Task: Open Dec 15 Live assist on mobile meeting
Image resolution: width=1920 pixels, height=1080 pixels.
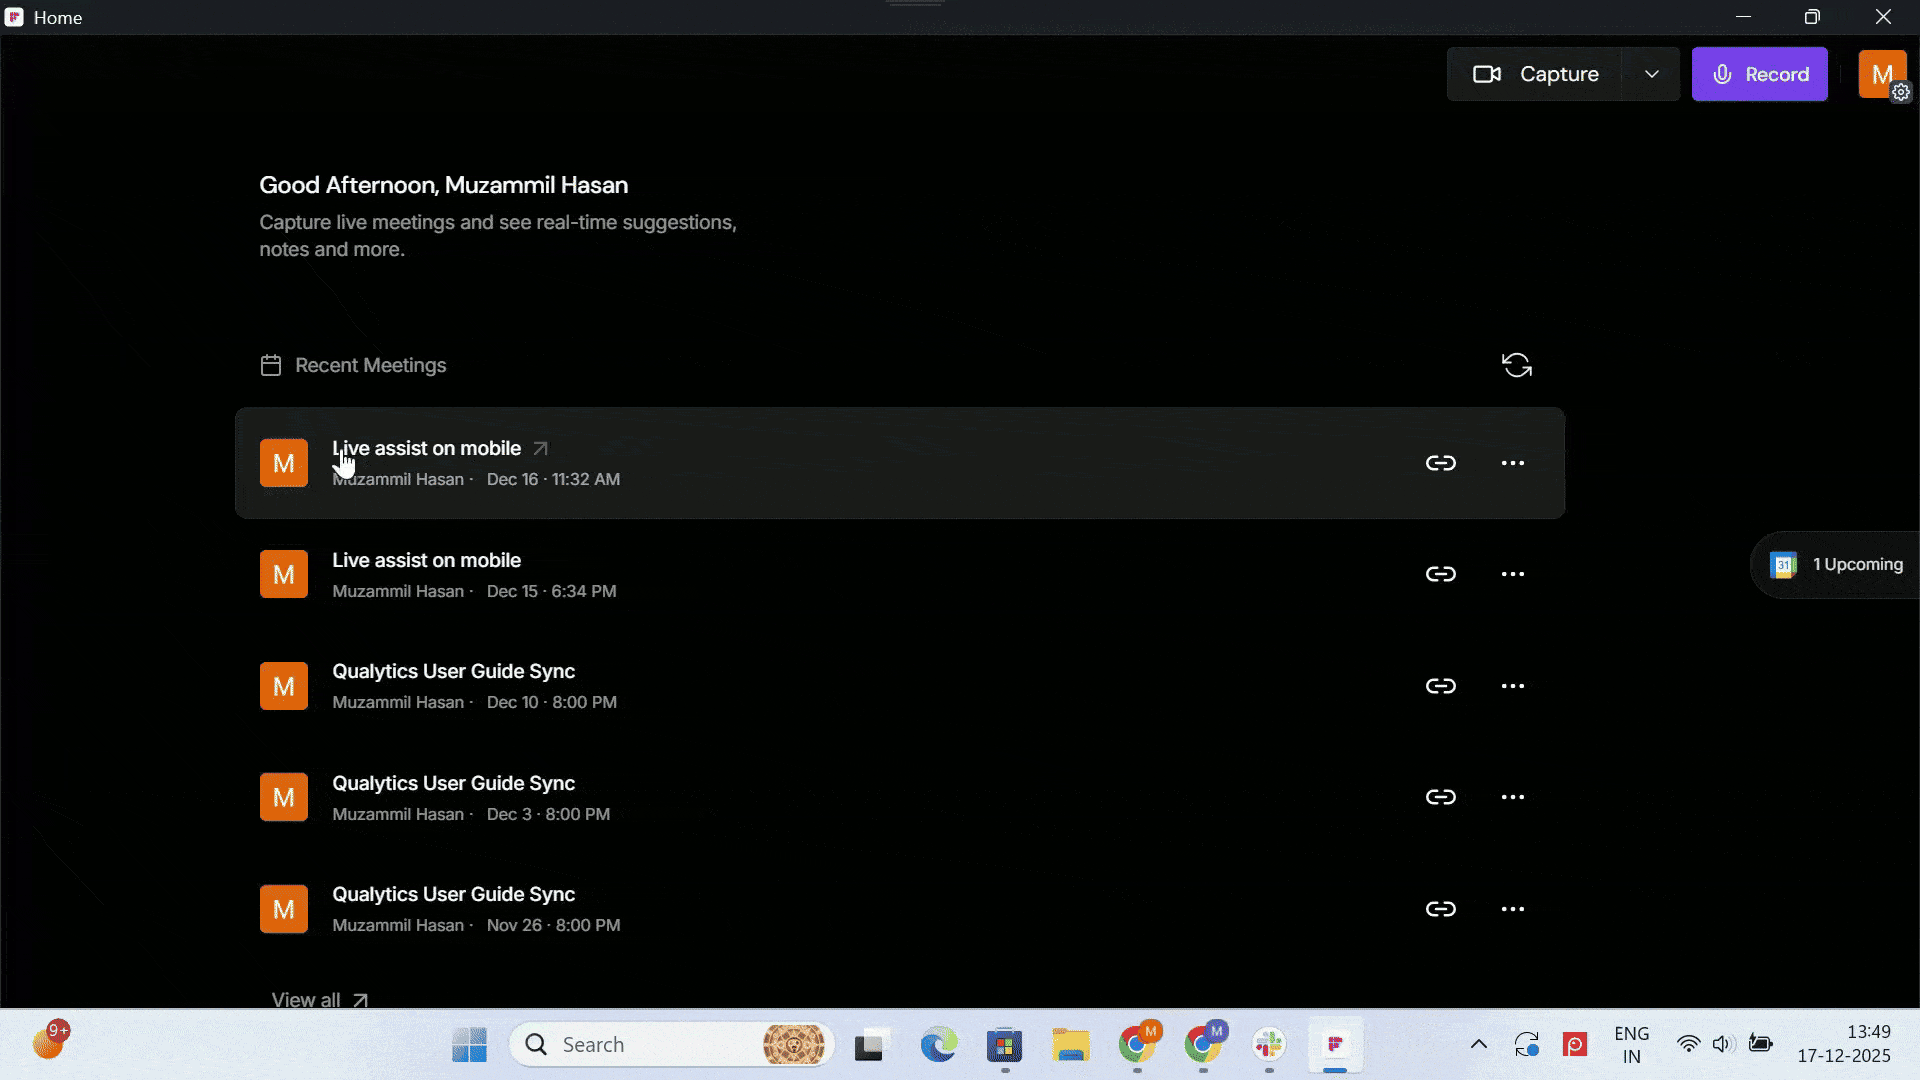Action: pos(426,561)
